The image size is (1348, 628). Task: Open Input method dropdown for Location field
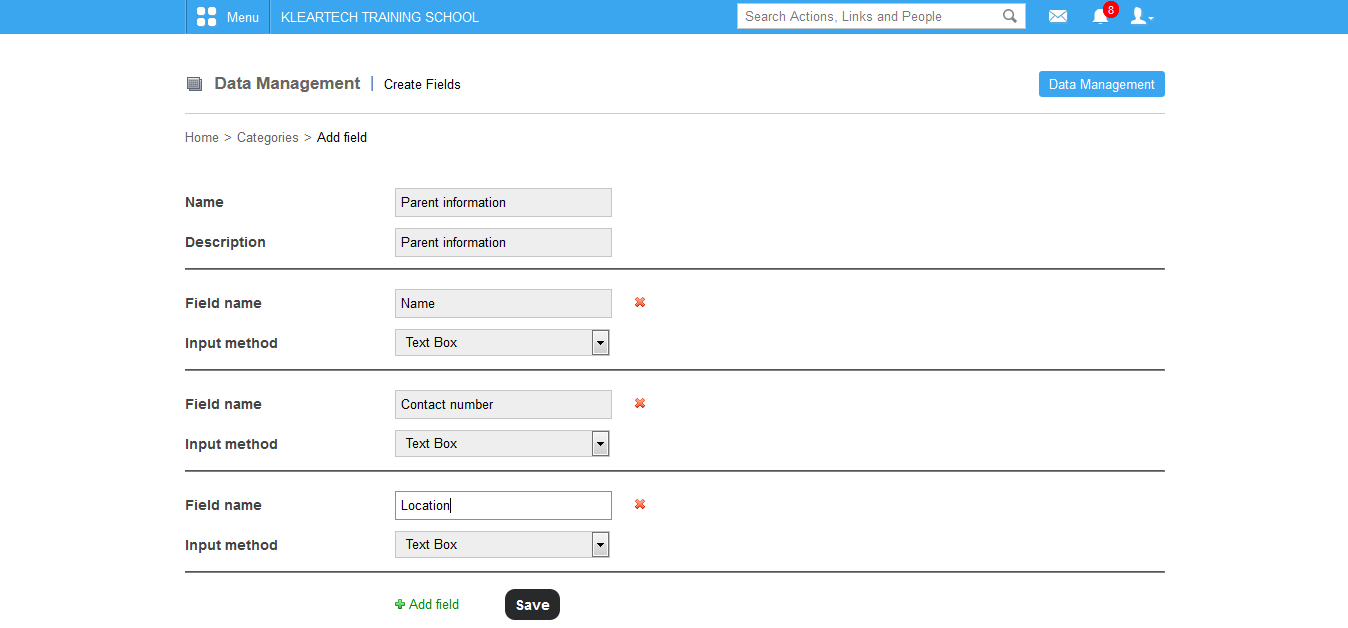point(502,545)
